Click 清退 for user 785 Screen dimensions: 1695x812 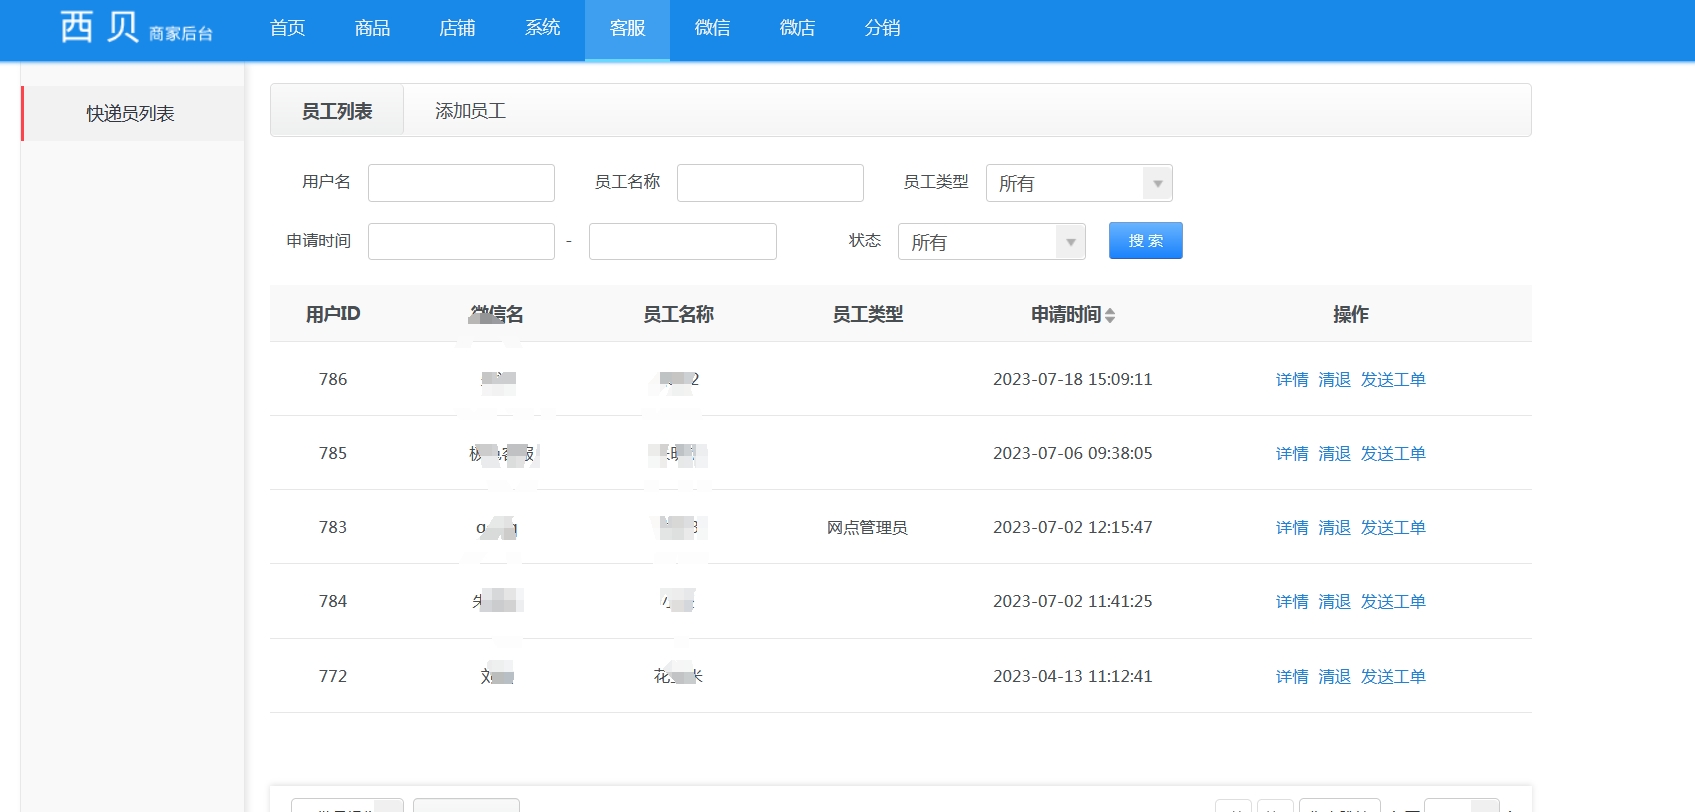click(x=1334, y=453)
